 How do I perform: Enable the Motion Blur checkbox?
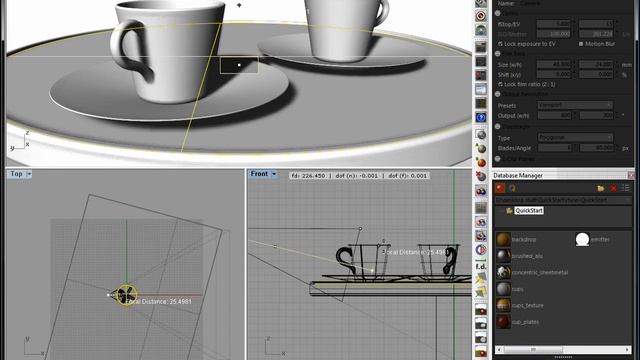pyautogui.click(x=581, y=44)
